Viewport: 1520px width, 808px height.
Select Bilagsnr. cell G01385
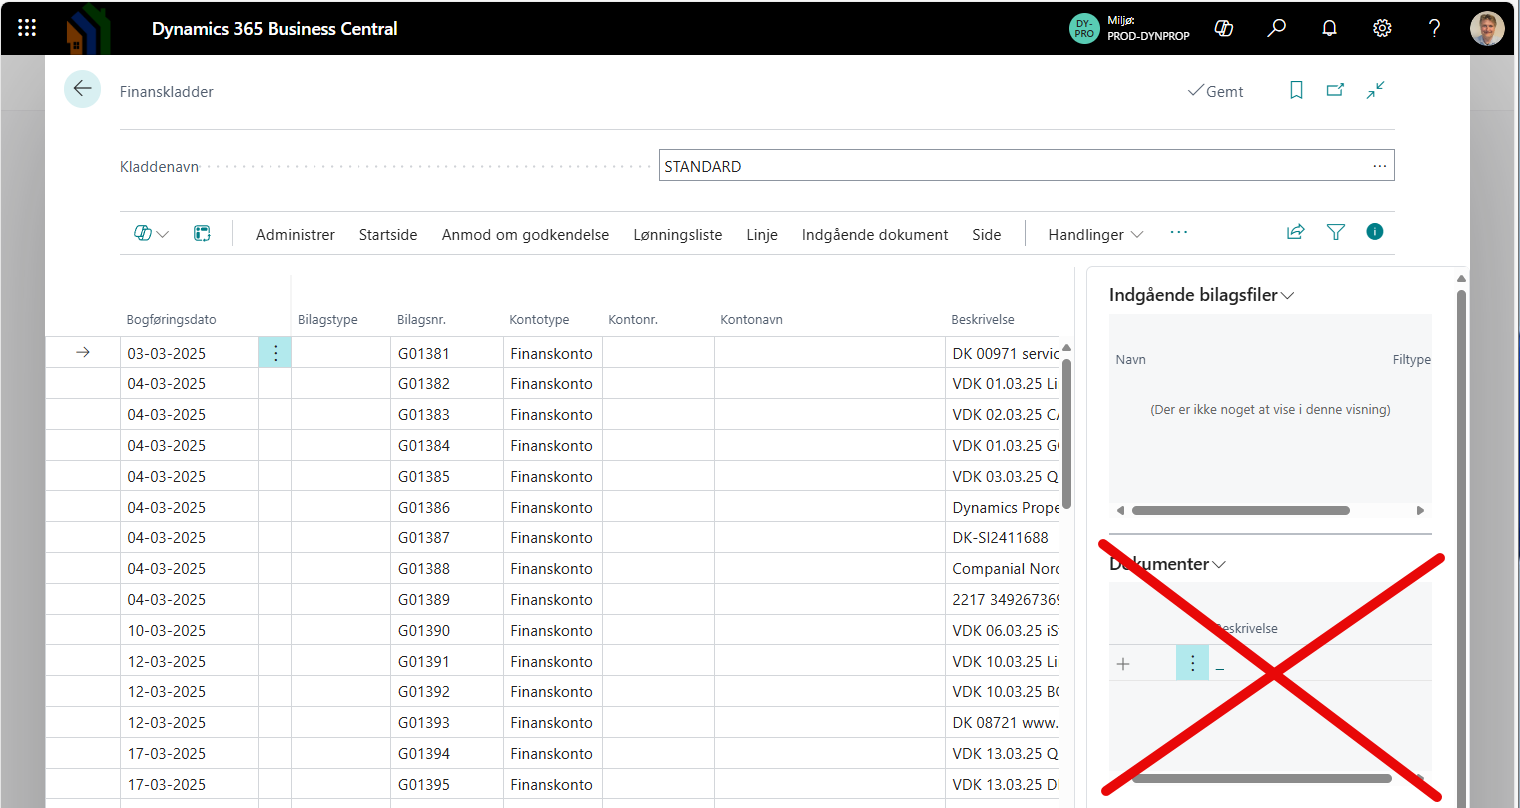(x=446, y=476)
